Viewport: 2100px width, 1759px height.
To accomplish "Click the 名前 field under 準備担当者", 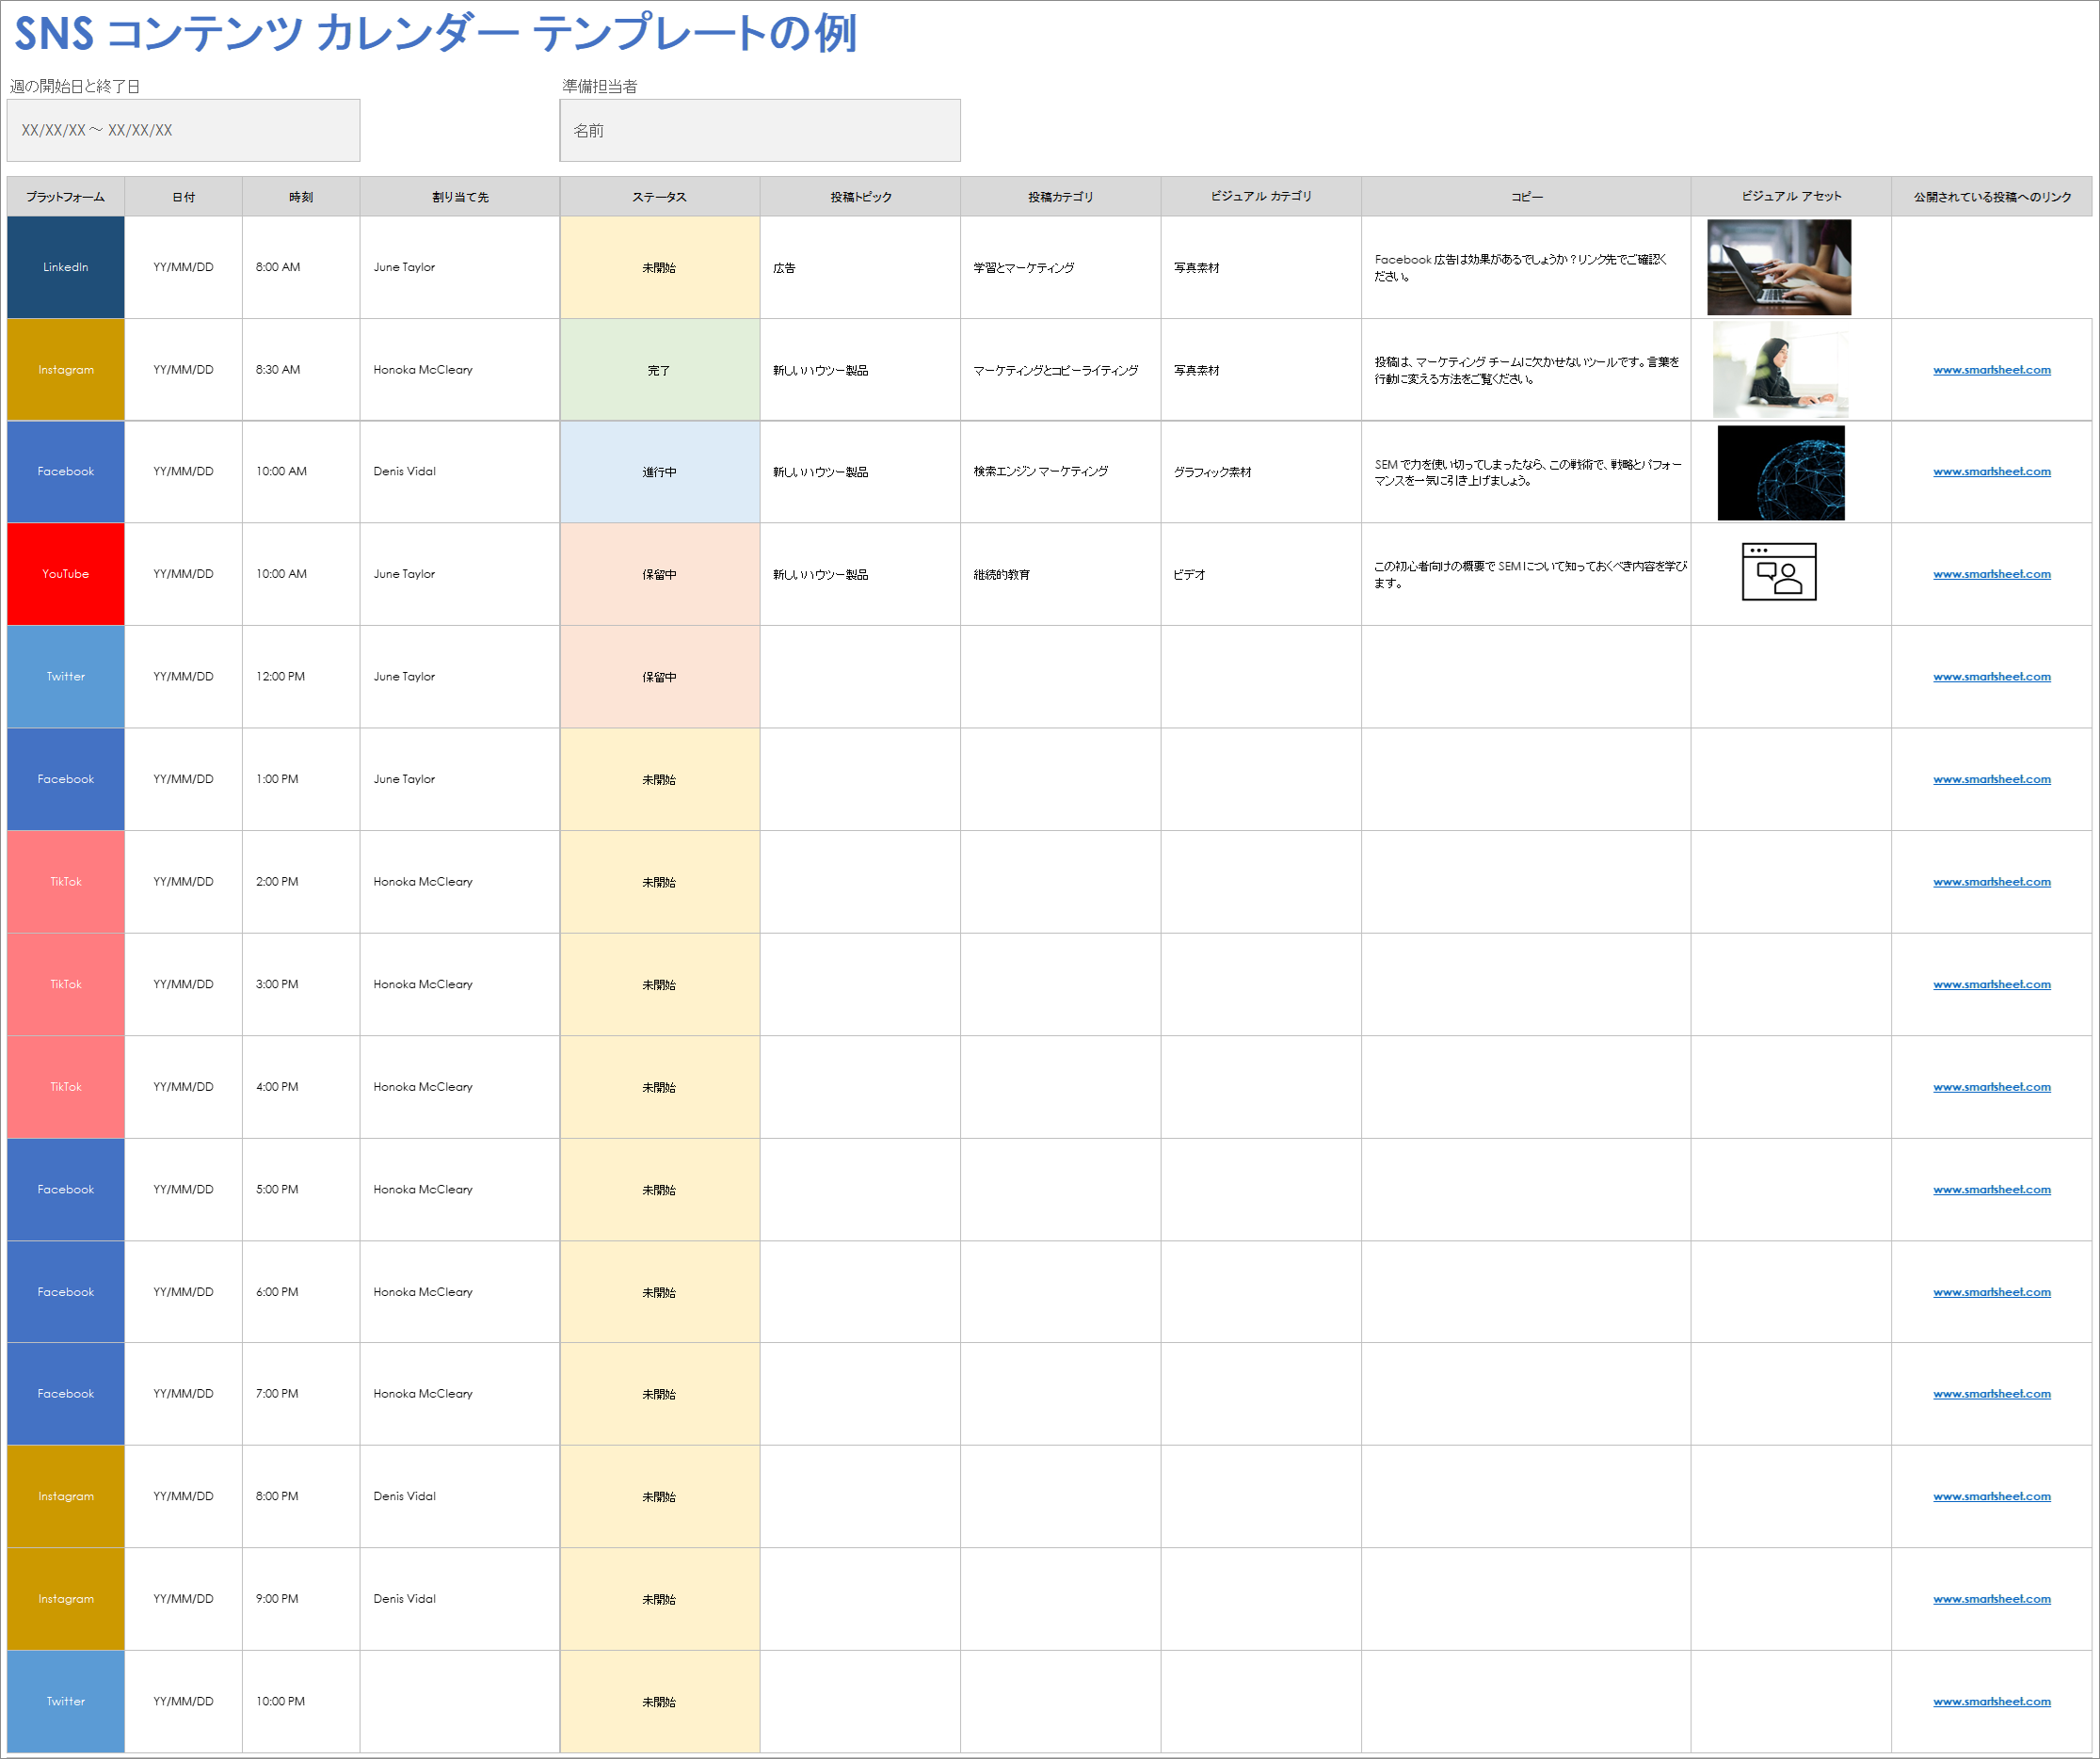I will (759, 130).
